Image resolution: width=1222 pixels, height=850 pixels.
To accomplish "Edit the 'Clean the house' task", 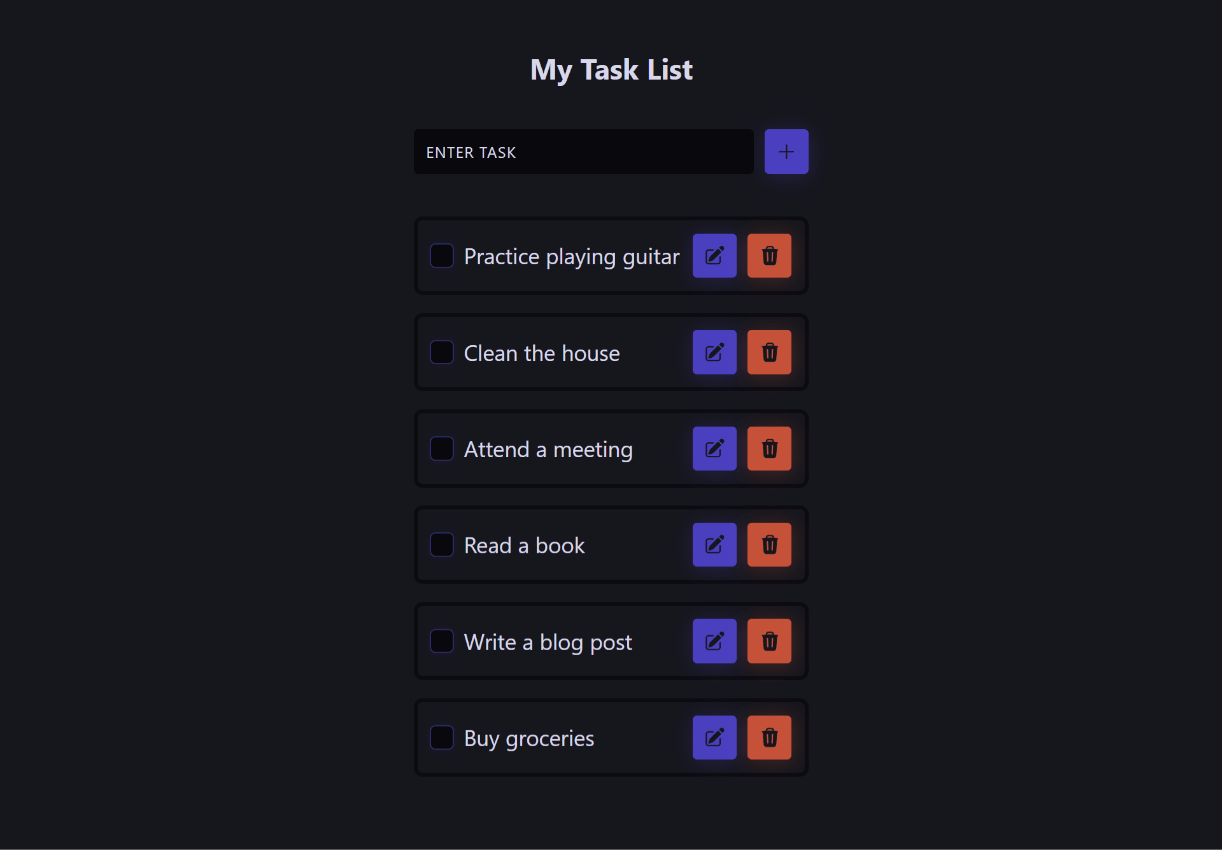I will pyautogui.click(x=715, y=352).
